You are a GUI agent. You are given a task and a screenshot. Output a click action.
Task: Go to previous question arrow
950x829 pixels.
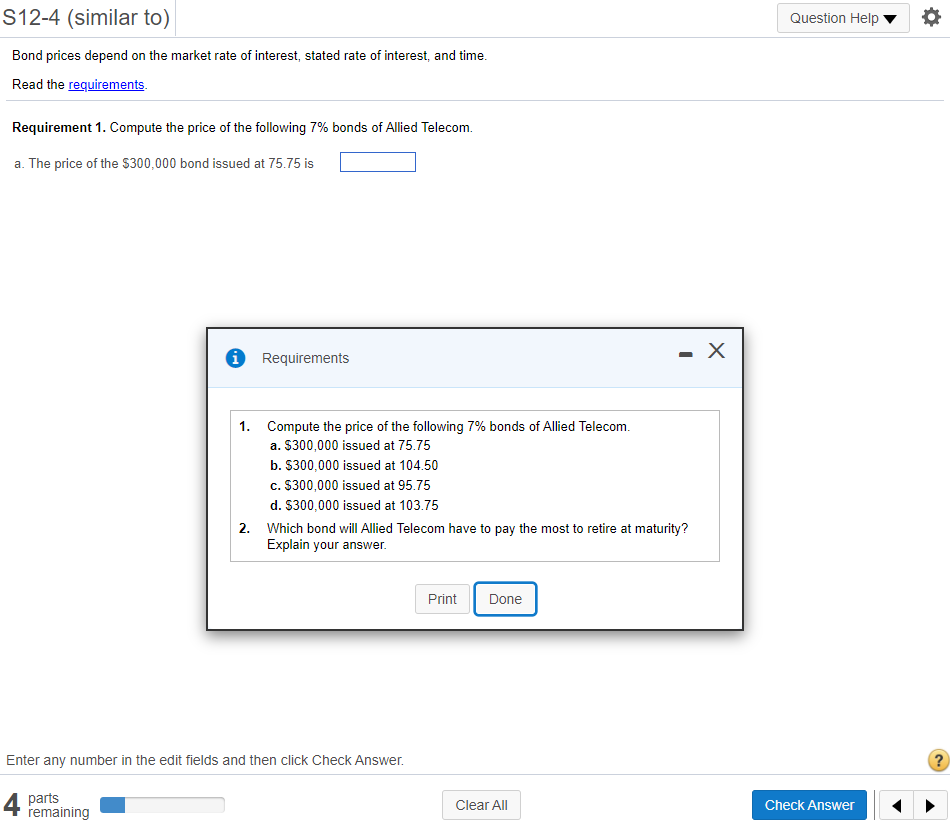coord(897,805)
